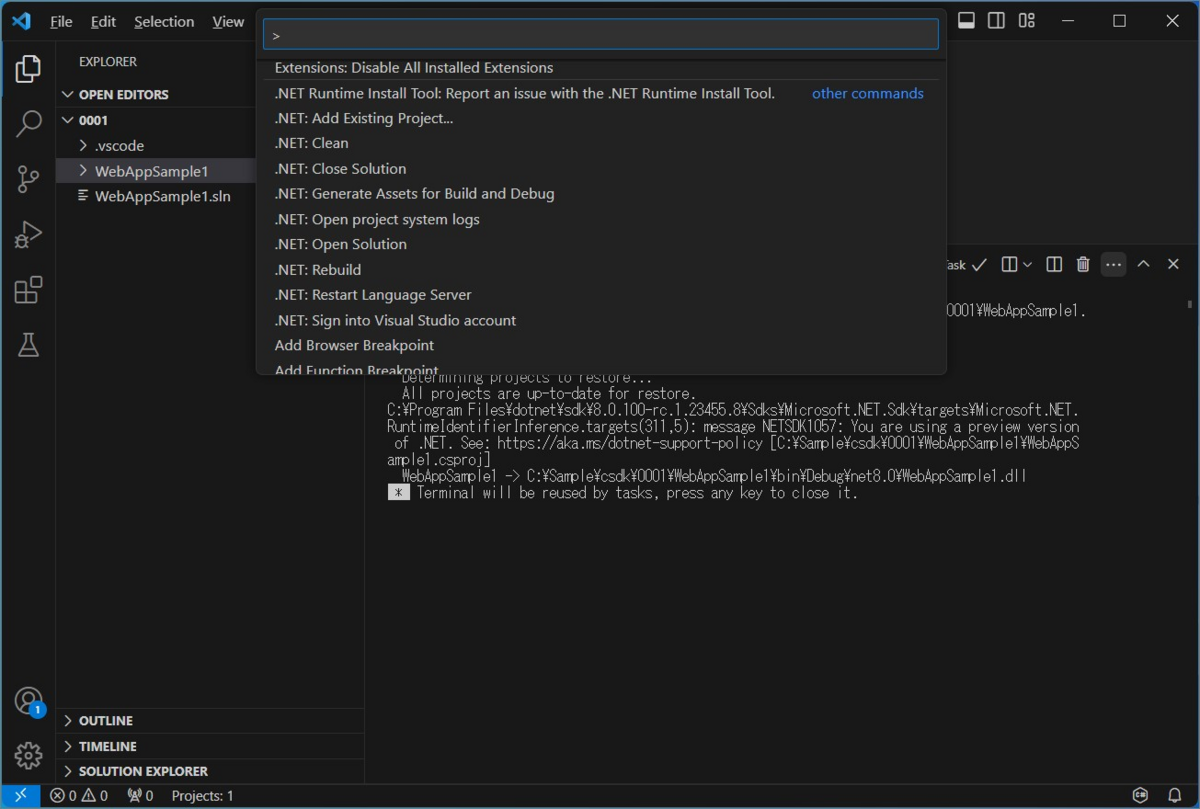
Task: Select Extensions: Disable All Installed Extensions command
Action: (601, 68)
